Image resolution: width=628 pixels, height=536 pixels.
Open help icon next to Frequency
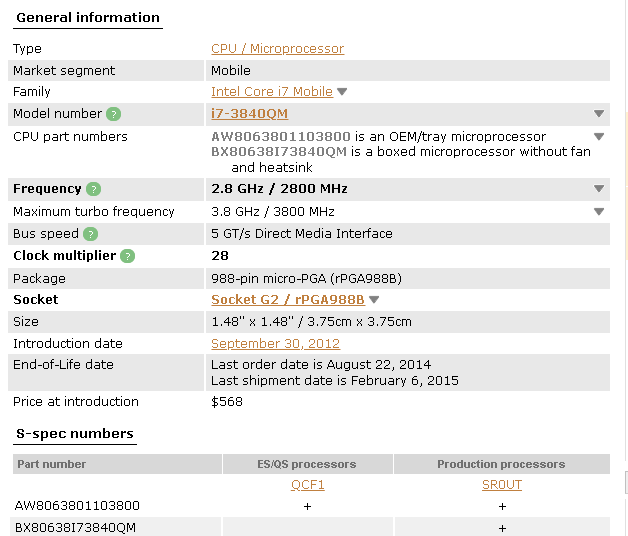[x=93, y=189]
